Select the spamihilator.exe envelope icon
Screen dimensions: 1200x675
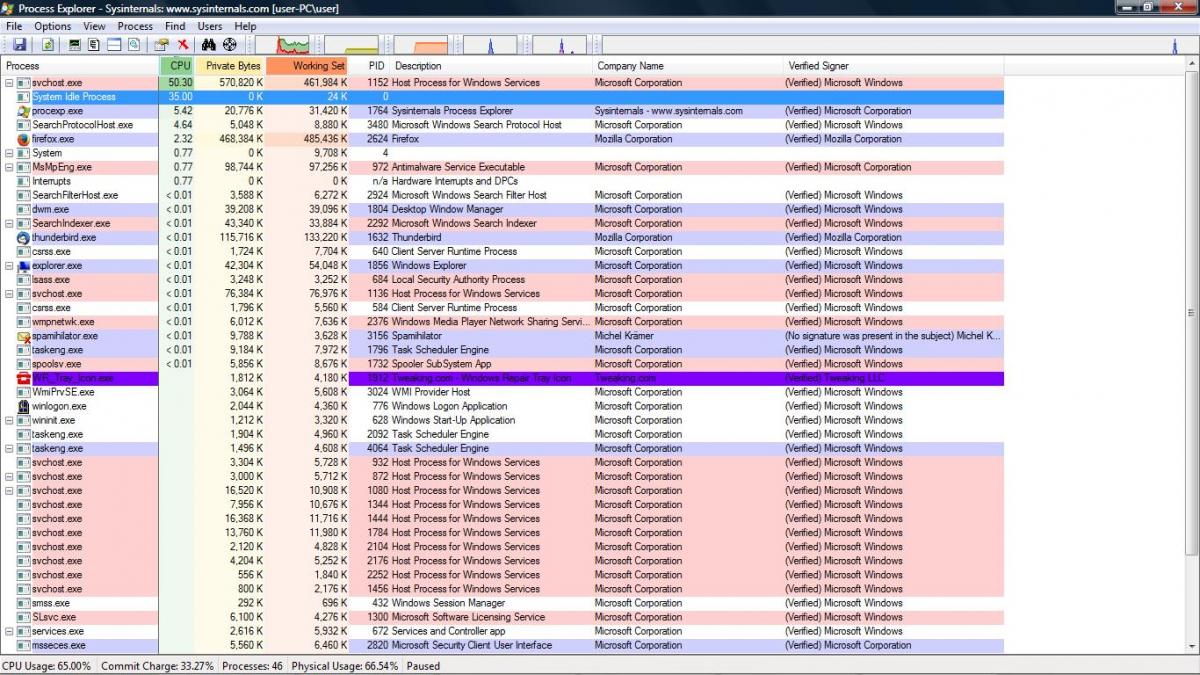(x=24, y=336)
